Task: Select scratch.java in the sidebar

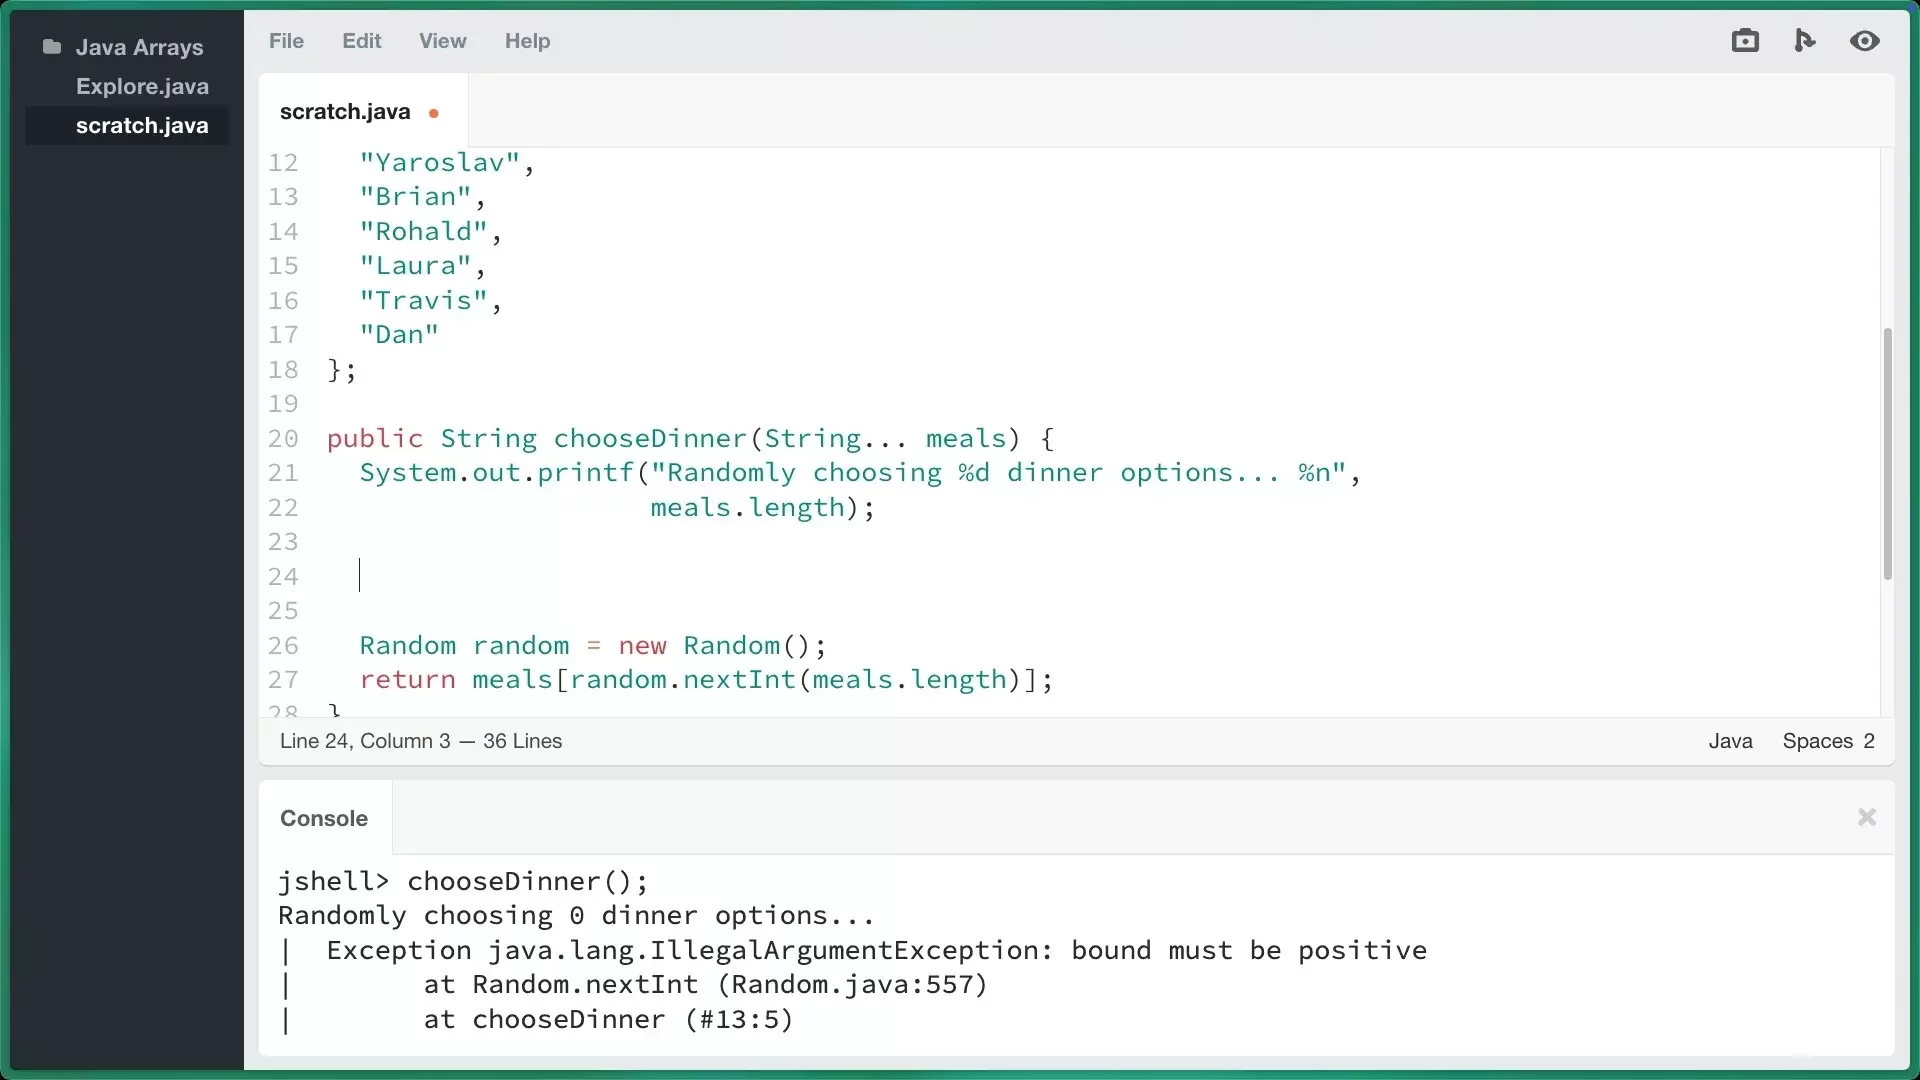Action: tap(127, 125)
